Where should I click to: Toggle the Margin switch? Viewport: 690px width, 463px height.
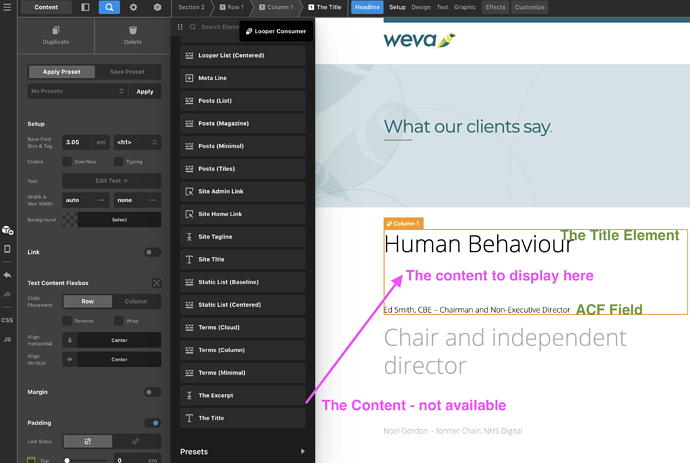152,392
